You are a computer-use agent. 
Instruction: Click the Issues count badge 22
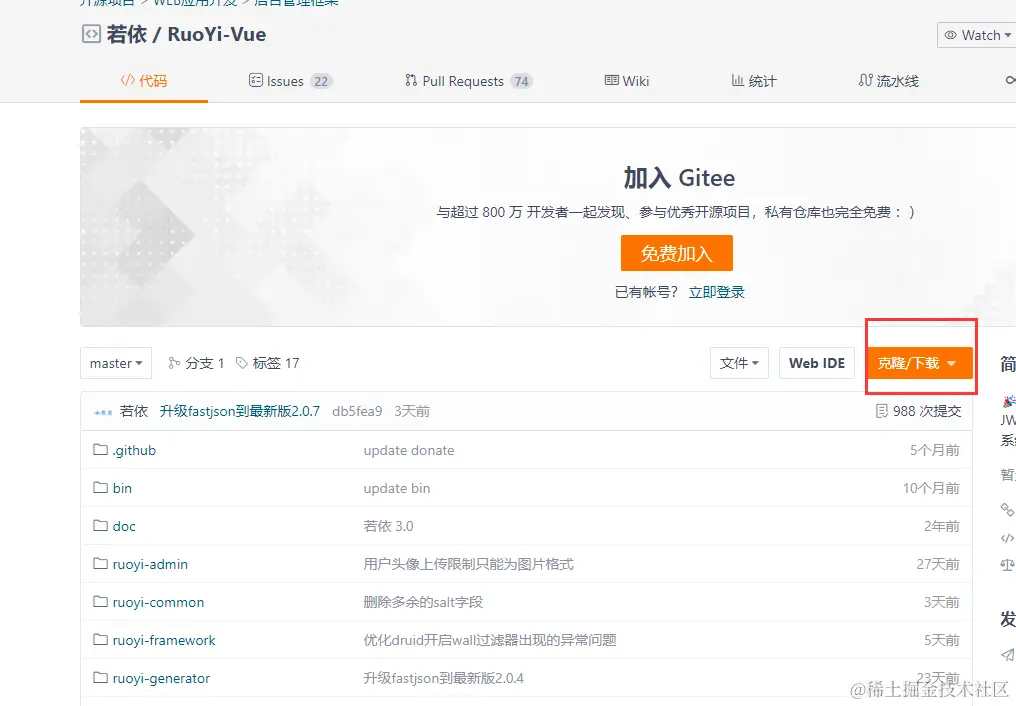click(321, 82)
